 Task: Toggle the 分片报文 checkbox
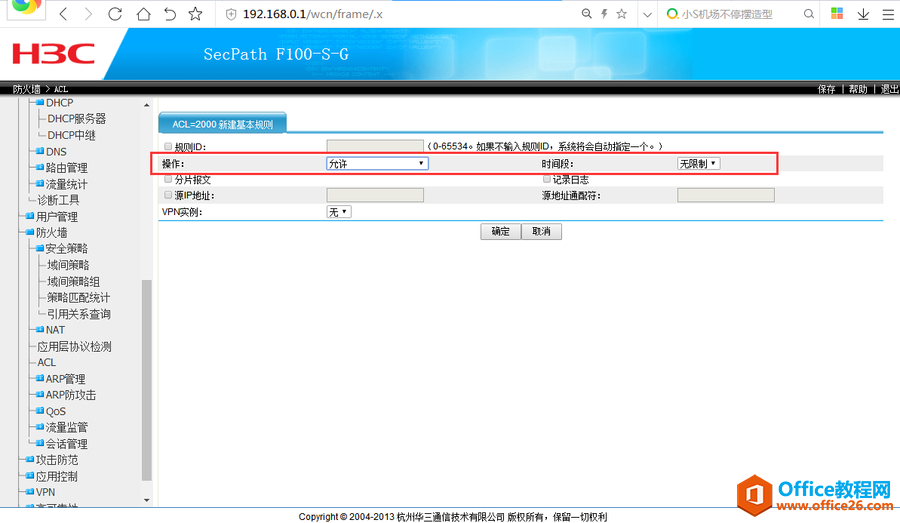(168, 179)
